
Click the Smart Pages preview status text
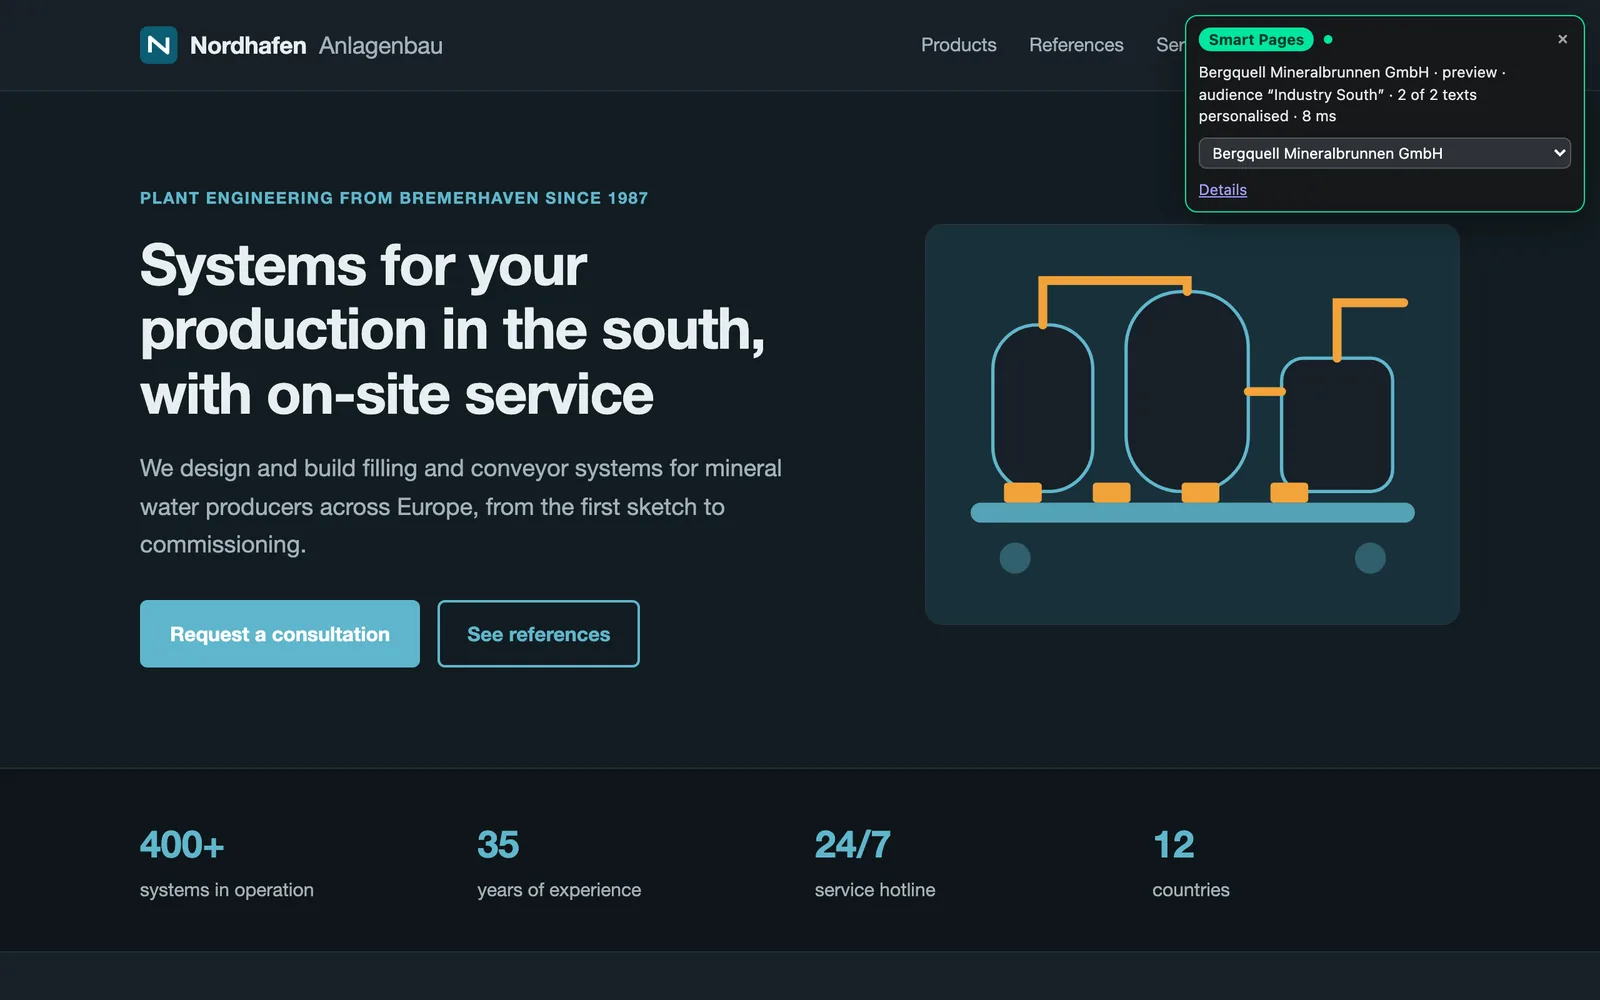(x=1352, y=94)
